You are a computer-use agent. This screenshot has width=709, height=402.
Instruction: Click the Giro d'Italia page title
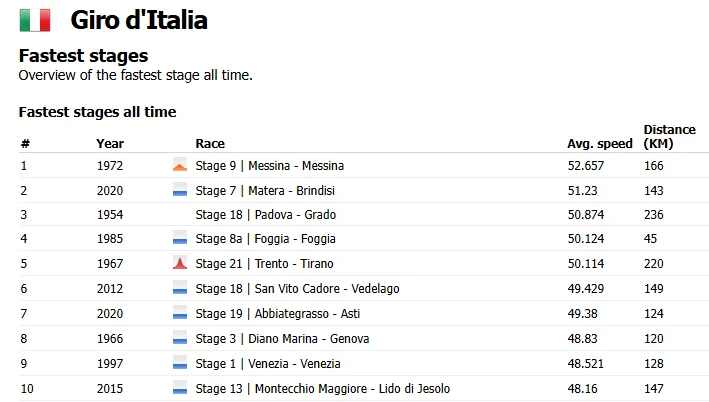coord(139,20)
